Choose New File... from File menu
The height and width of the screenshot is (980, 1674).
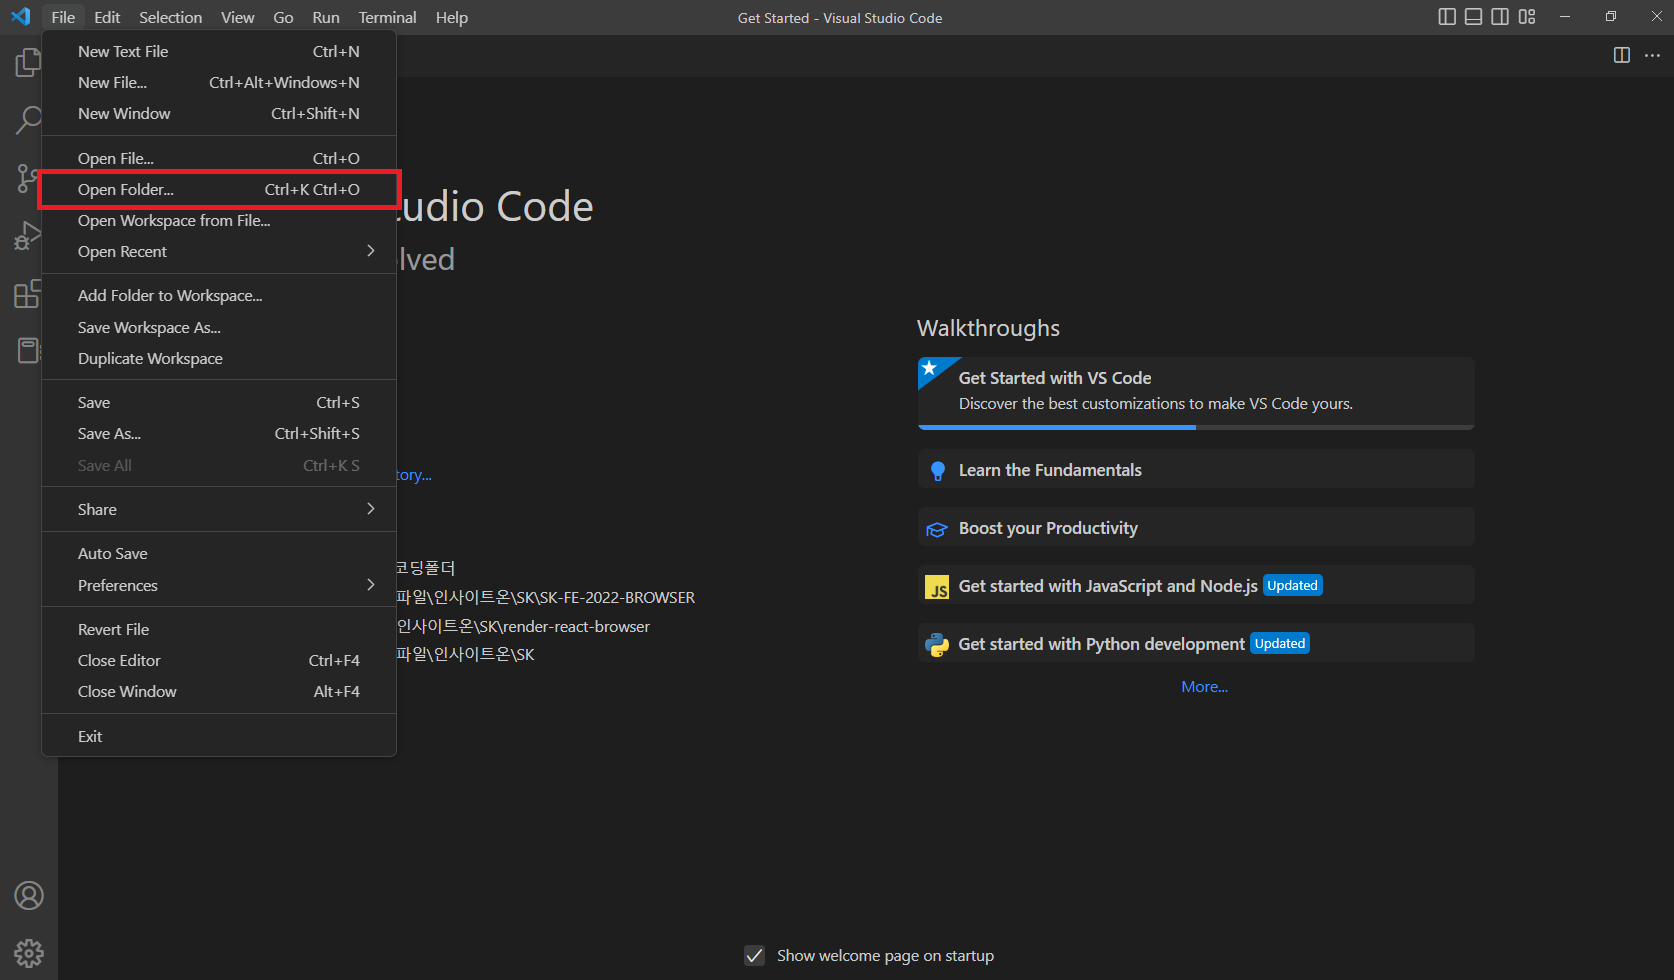coord(219,82)
